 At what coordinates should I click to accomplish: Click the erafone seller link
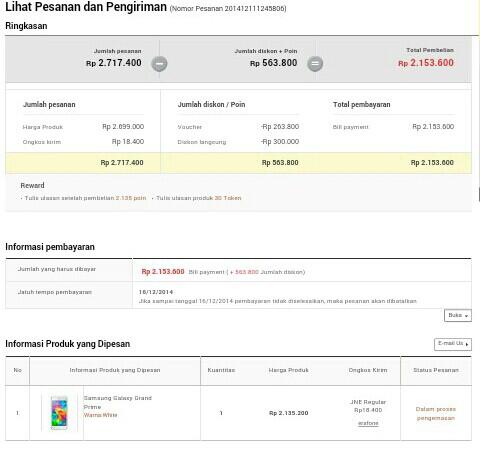tap(368, 423)
